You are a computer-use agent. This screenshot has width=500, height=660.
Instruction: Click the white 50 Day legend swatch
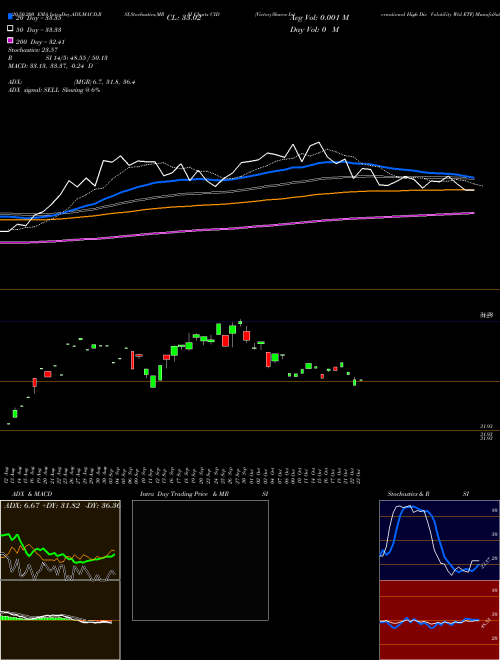tap(10, 29)
